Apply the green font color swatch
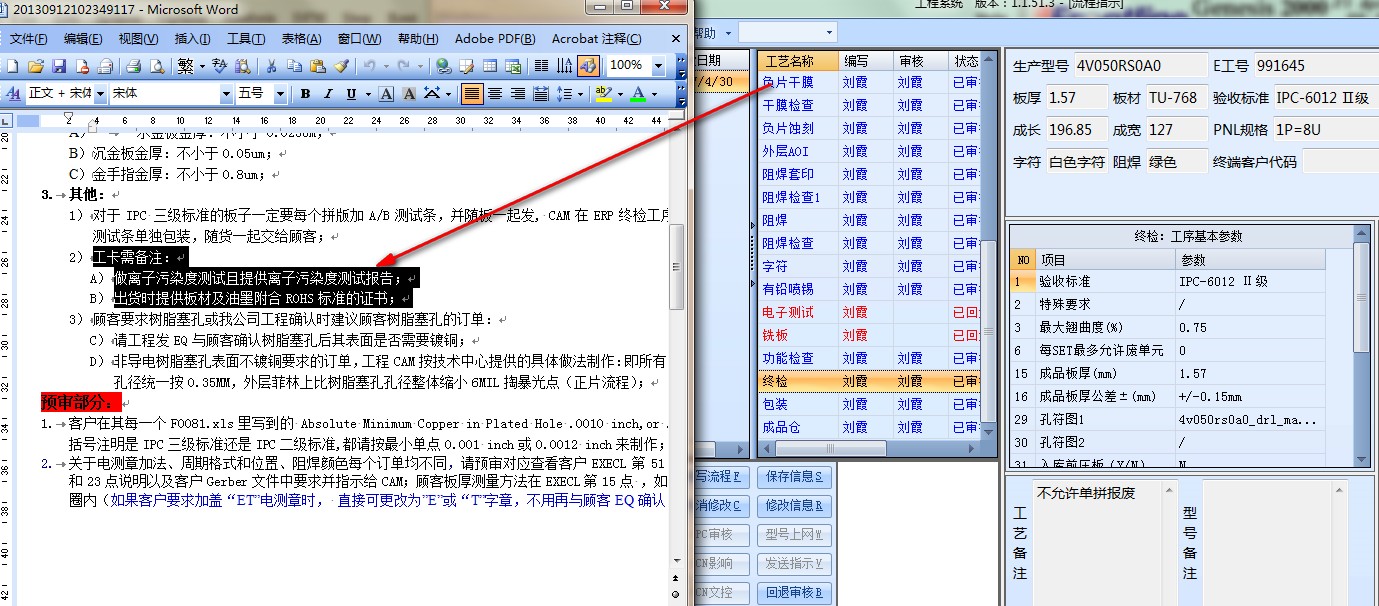 [x=637, y=94]
